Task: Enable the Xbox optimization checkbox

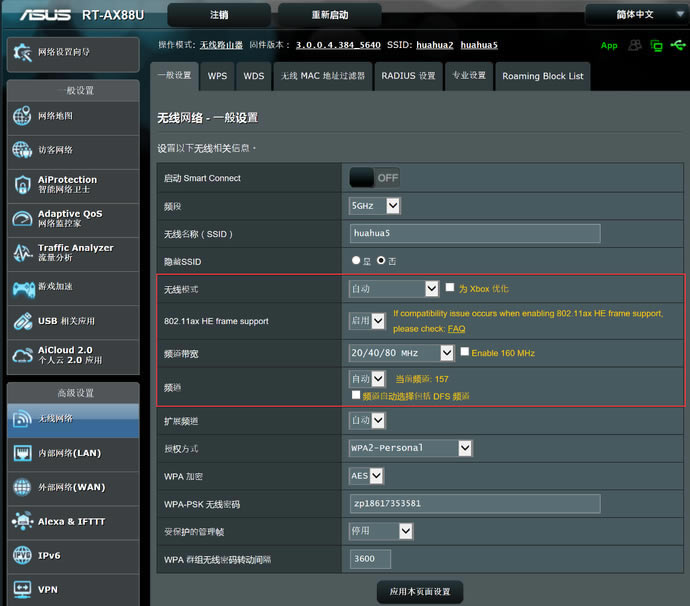Action: 450,288
